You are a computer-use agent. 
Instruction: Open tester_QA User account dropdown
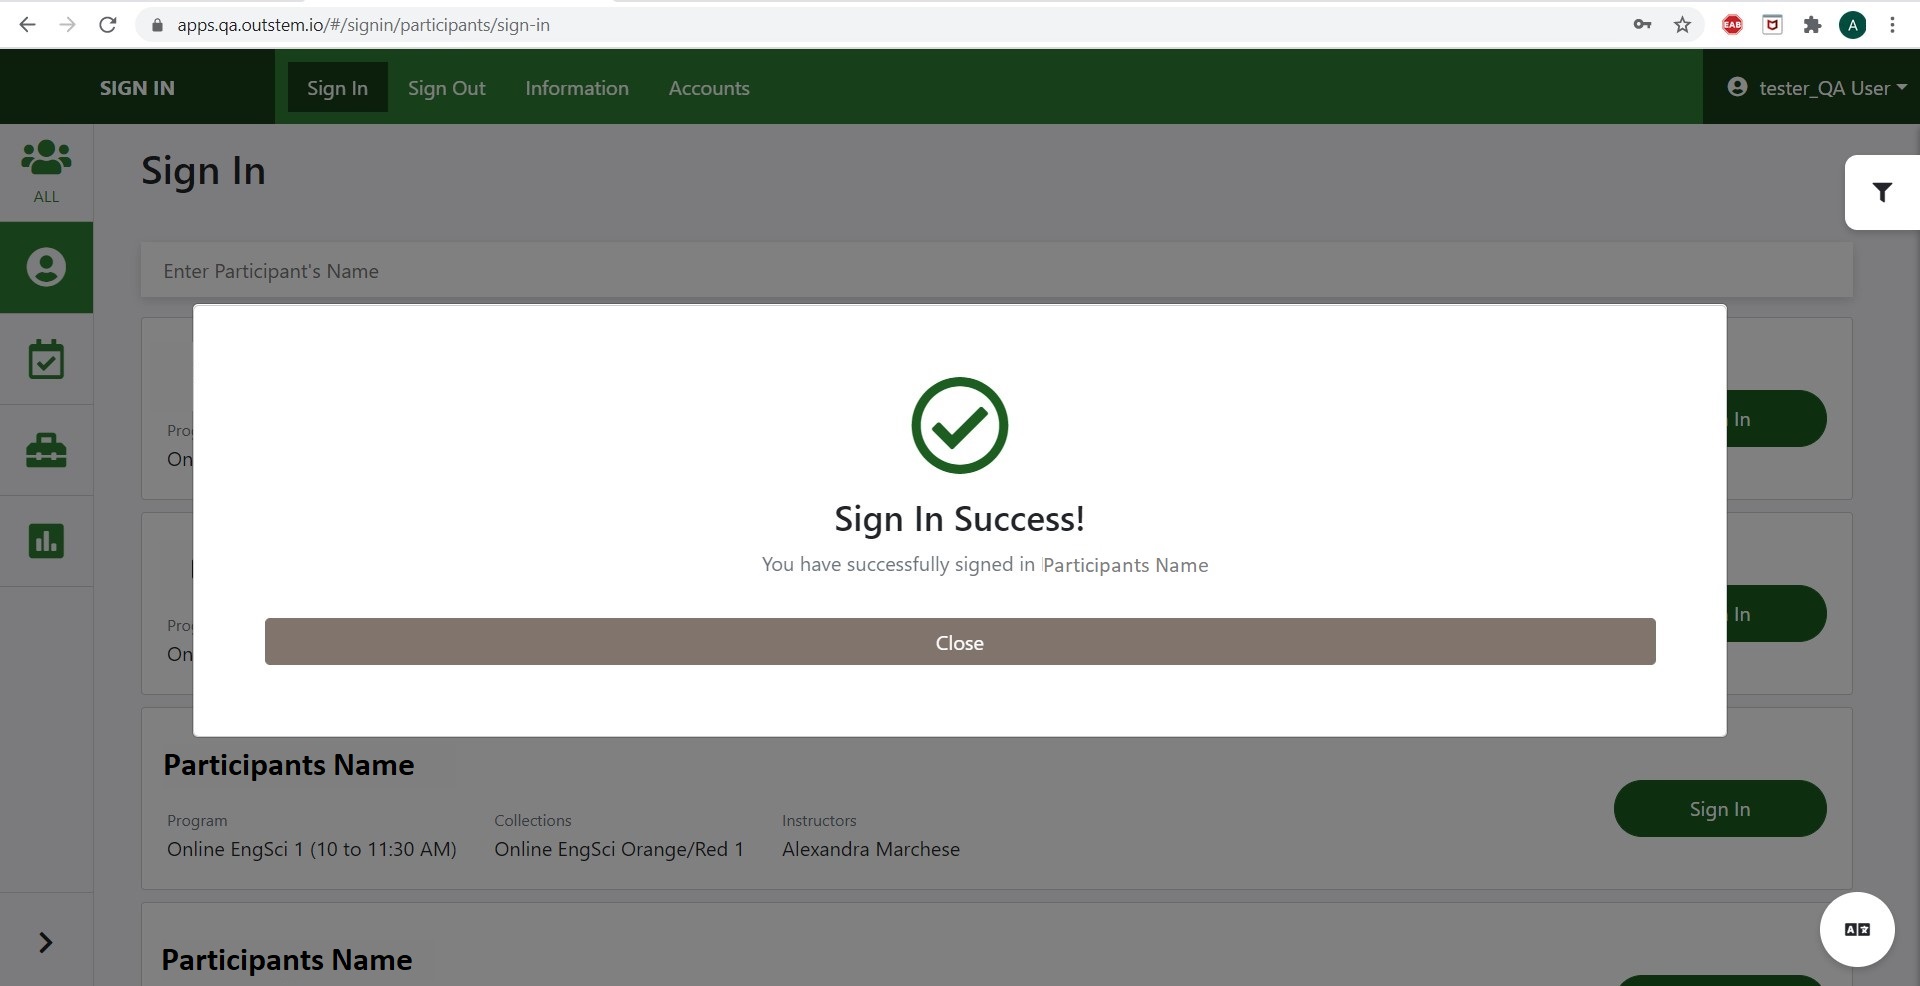pos(1816,88)
